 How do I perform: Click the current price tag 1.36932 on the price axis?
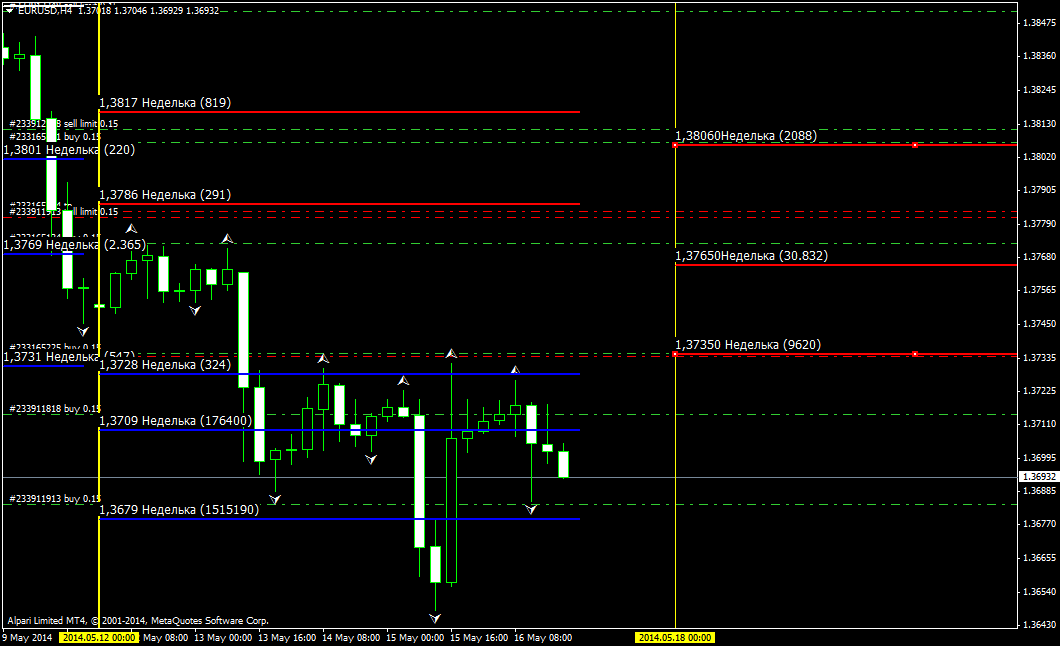(1038, 477)
